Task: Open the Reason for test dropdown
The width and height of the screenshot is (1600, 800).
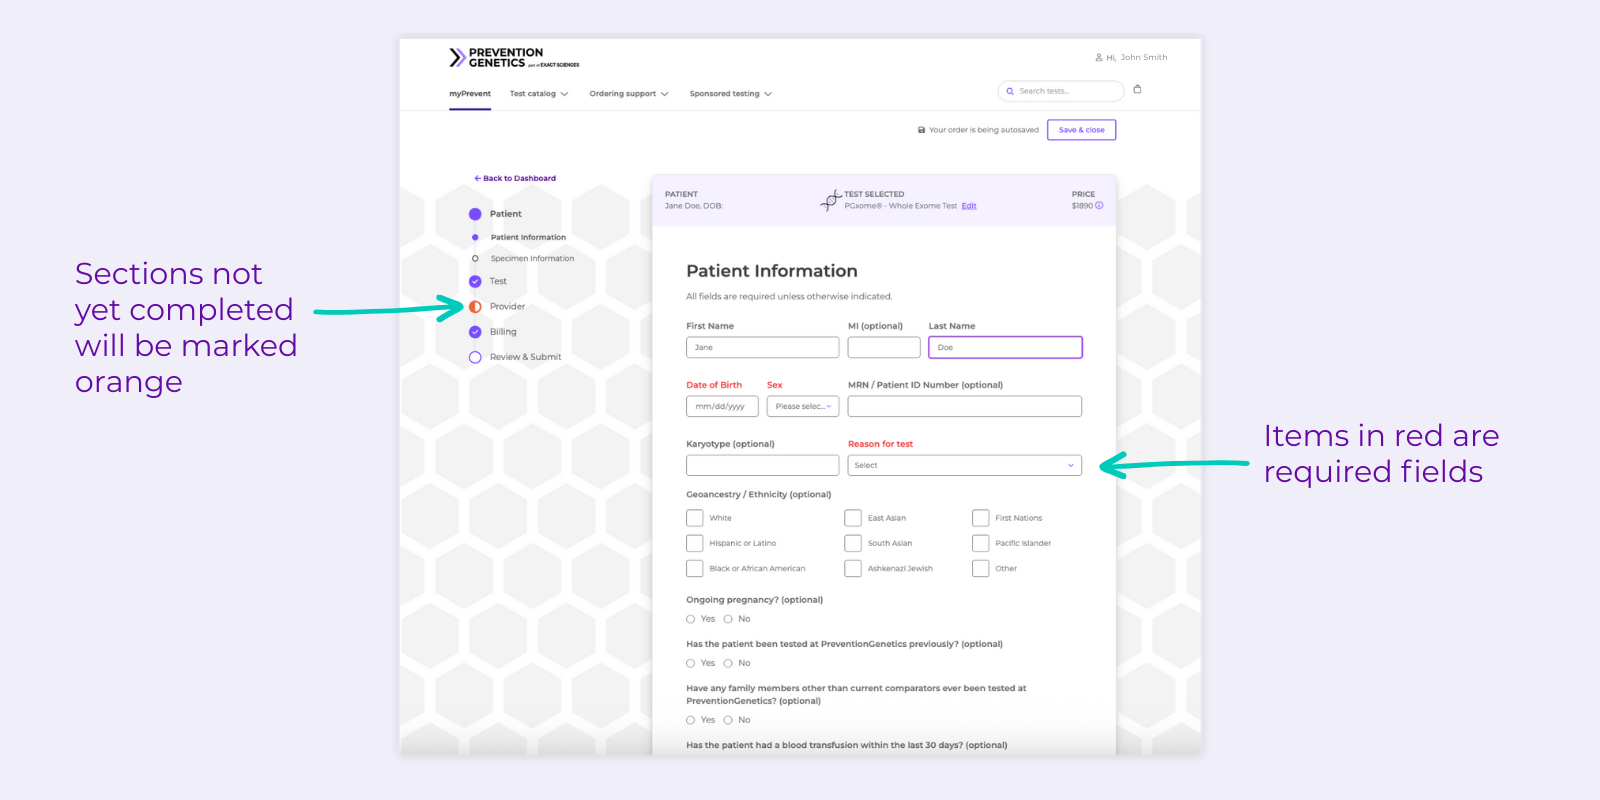Action: 964,466
